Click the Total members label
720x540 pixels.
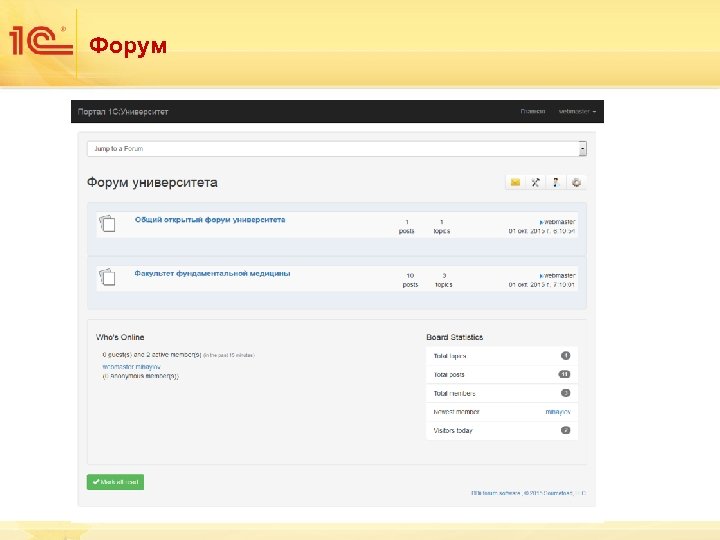point(454,394)
